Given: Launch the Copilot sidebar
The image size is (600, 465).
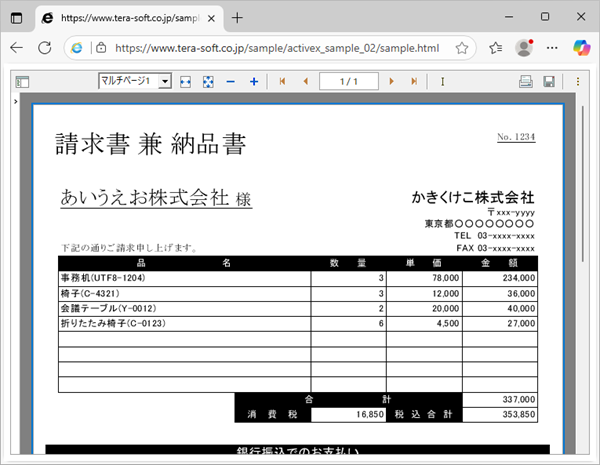Looking at the screenshot, I should (581, 48).
